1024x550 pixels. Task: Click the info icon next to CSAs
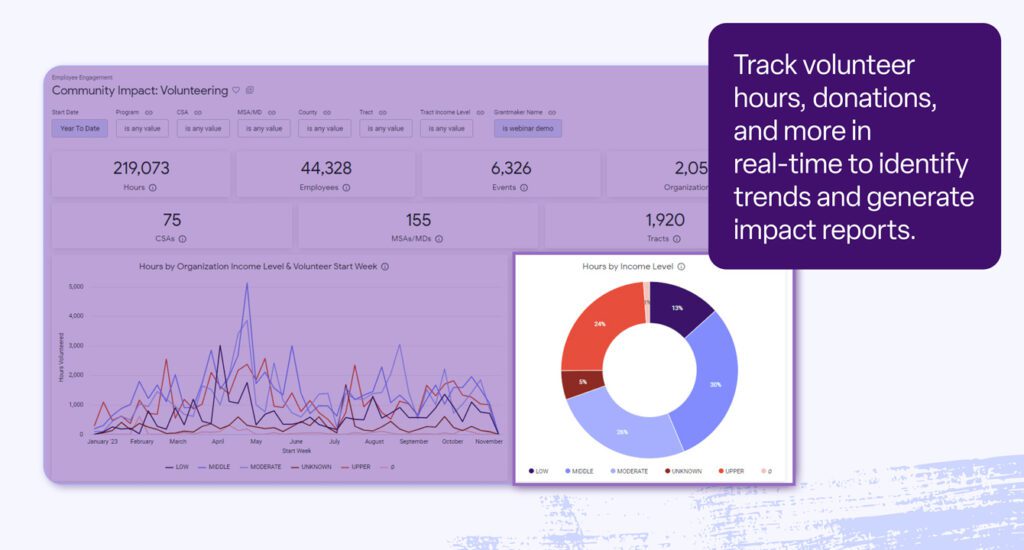click(183, 239)
